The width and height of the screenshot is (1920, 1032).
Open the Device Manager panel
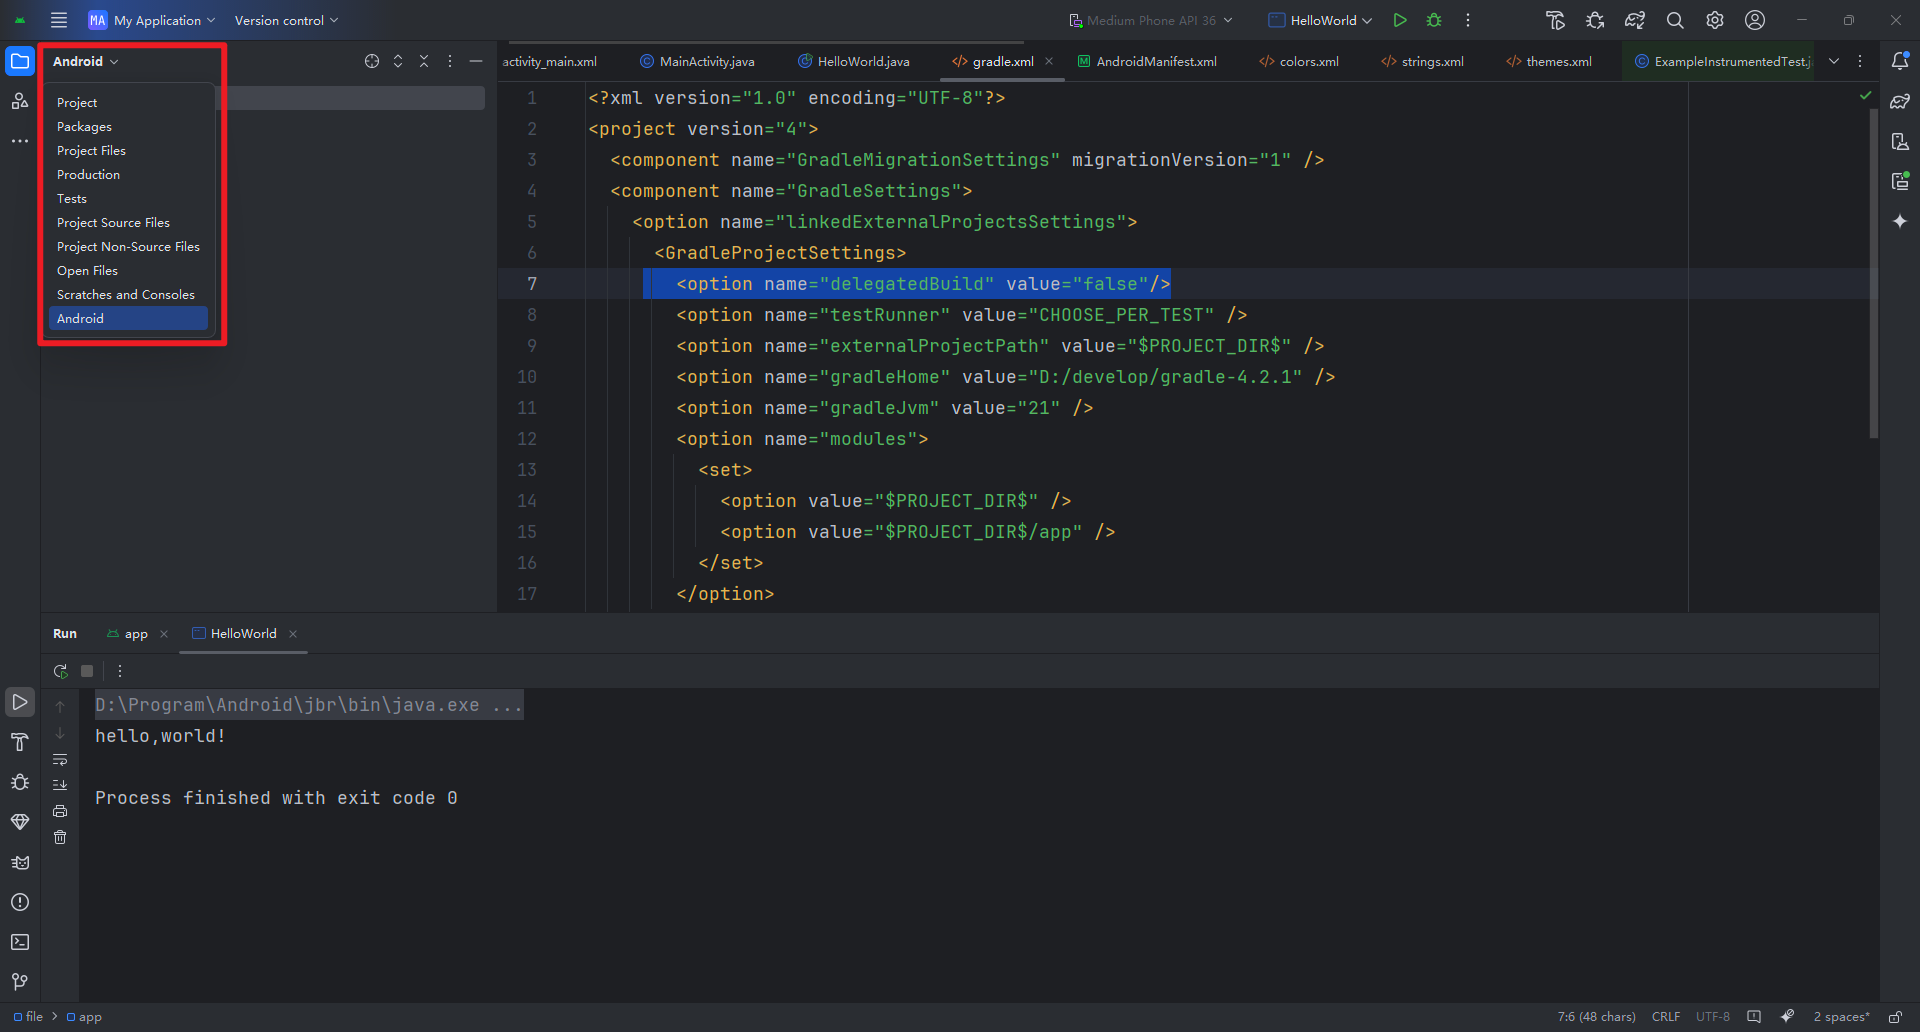[x=1899, y=142]
